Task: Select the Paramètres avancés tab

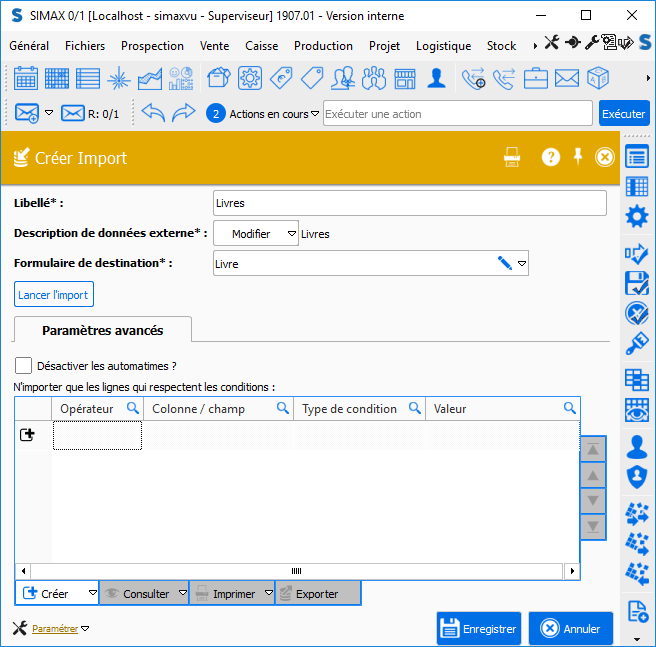Action: [x=102, y=330]
